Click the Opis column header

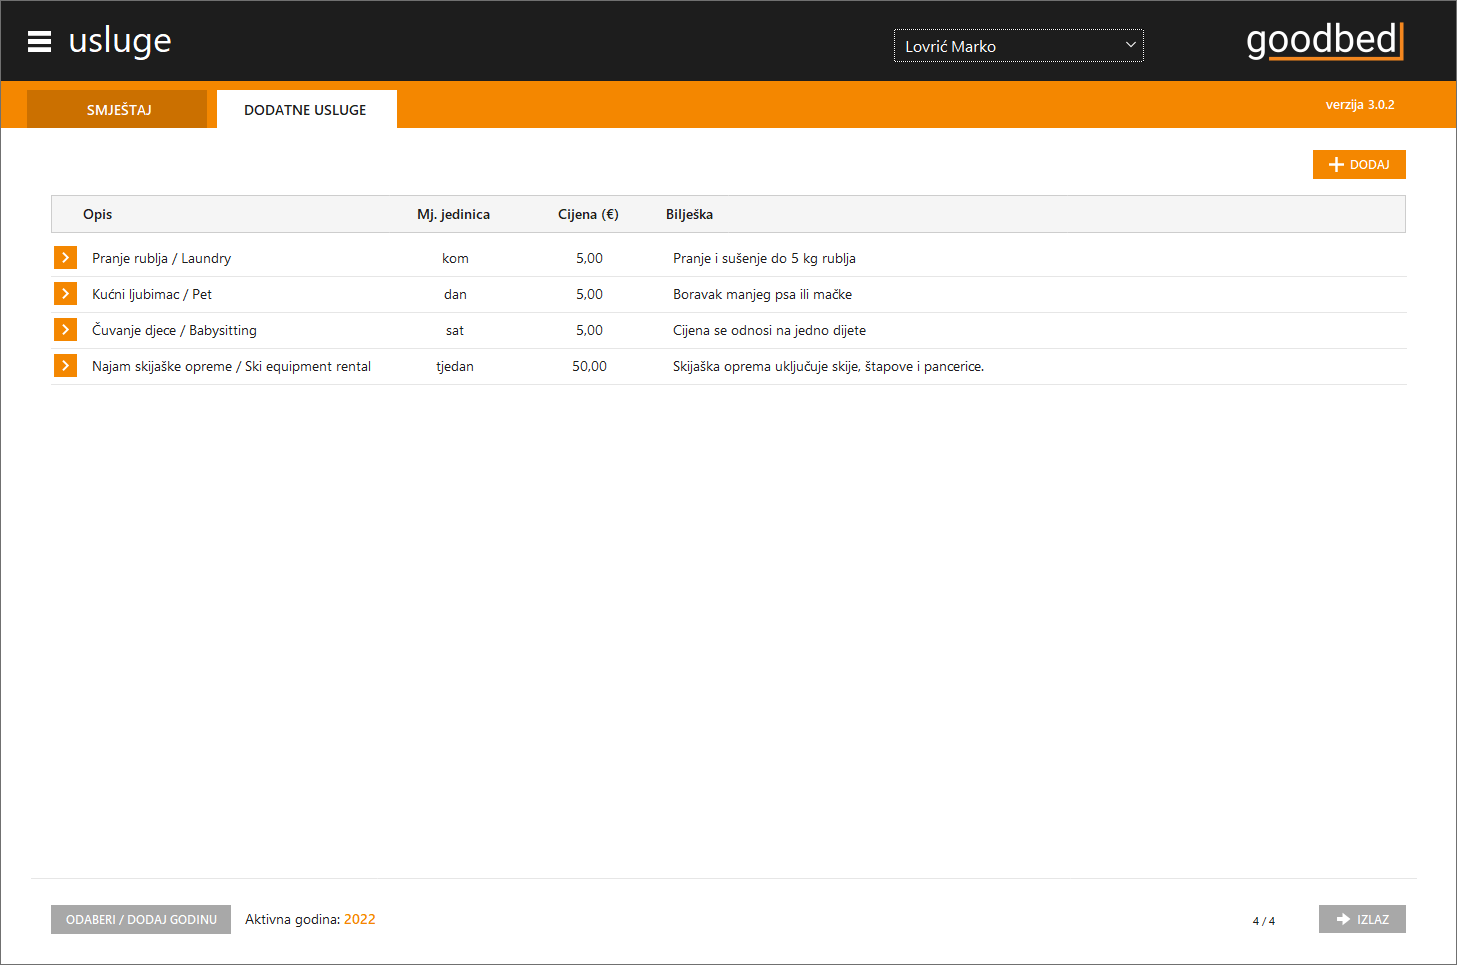98,214
